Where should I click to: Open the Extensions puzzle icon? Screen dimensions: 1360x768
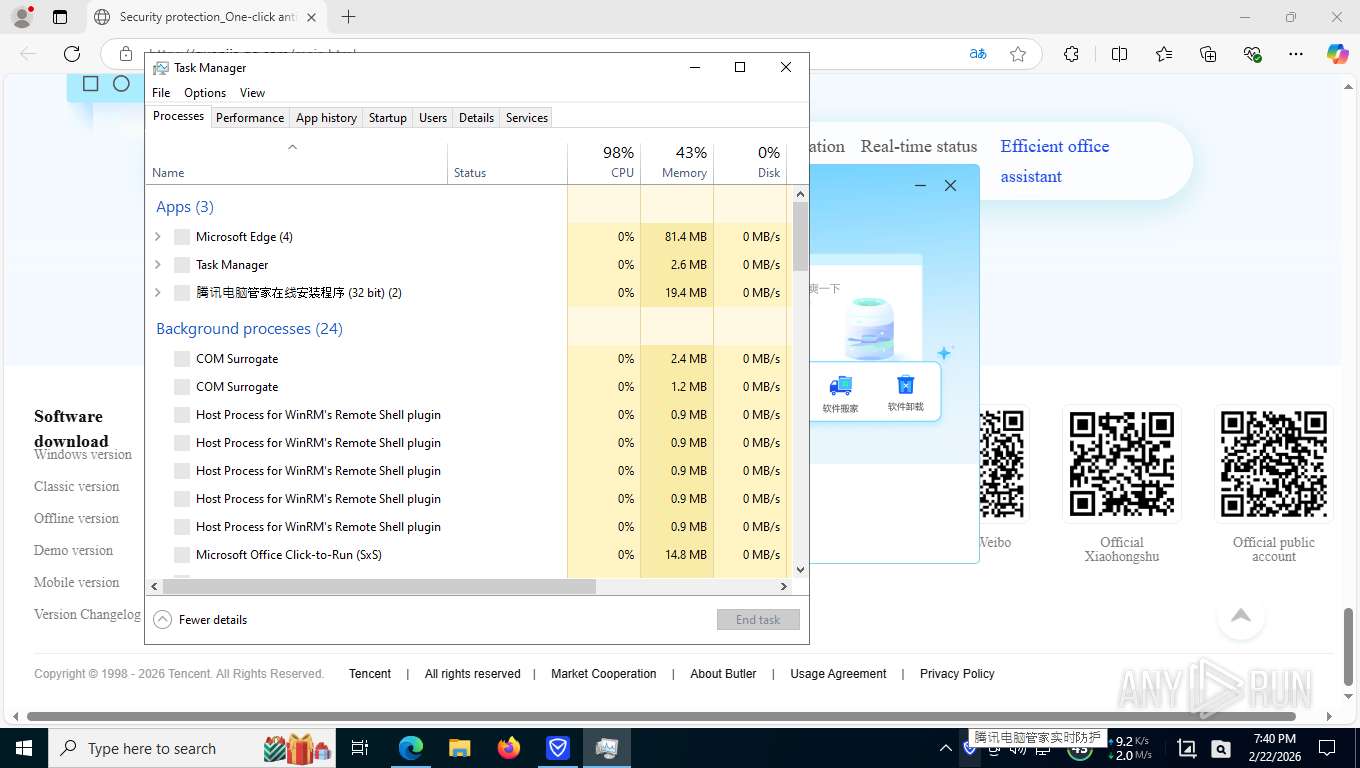pos(1071,54)
